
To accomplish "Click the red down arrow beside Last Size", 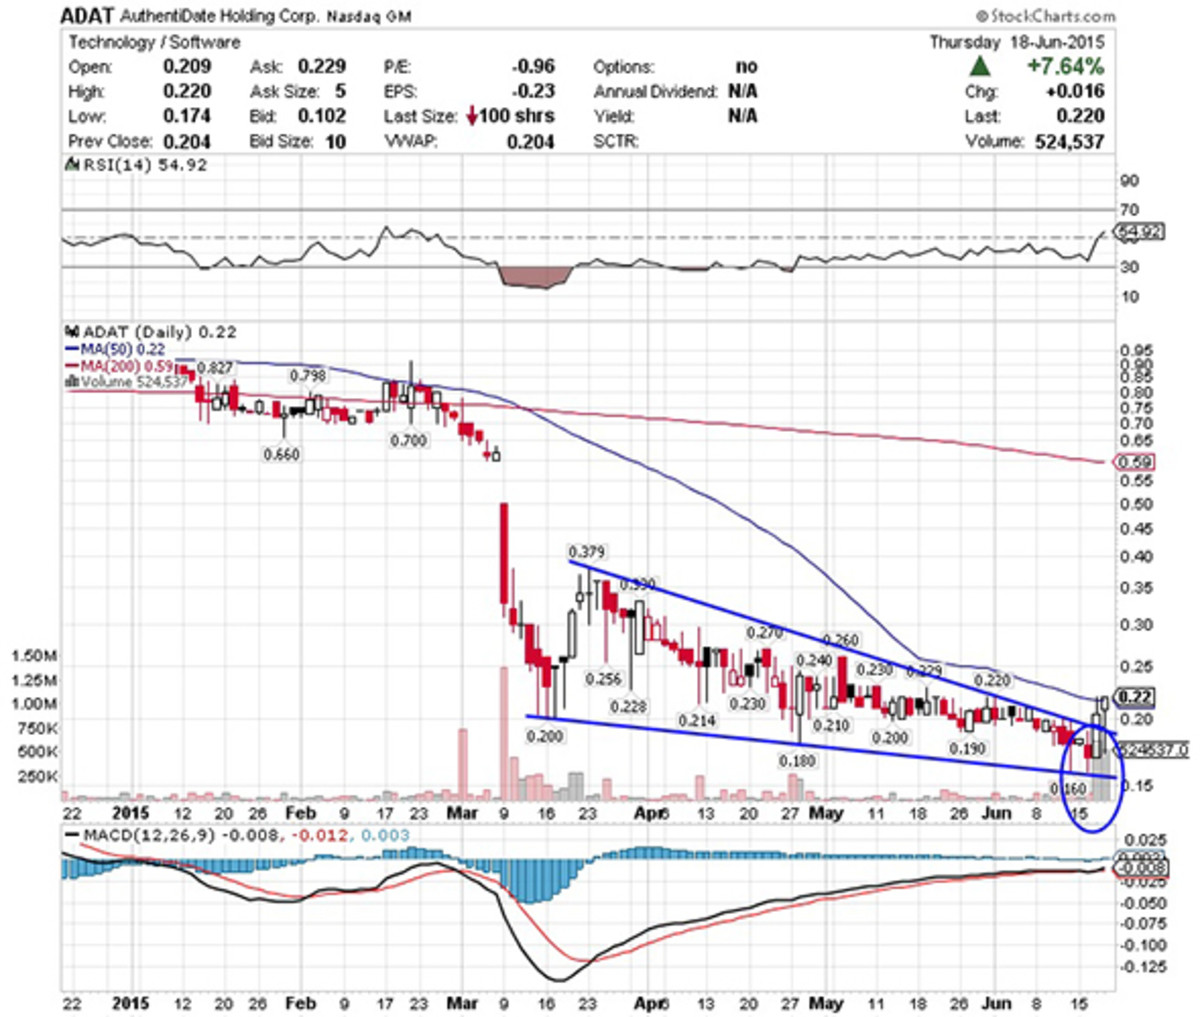I will (x=472, y=116).
